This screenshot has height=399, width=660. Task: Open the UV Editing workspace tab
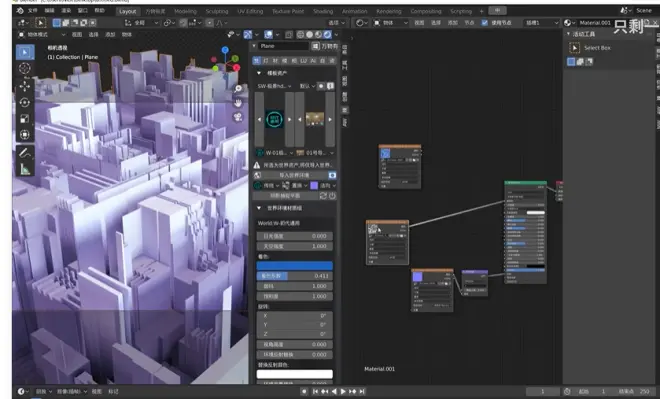point(250,11)
